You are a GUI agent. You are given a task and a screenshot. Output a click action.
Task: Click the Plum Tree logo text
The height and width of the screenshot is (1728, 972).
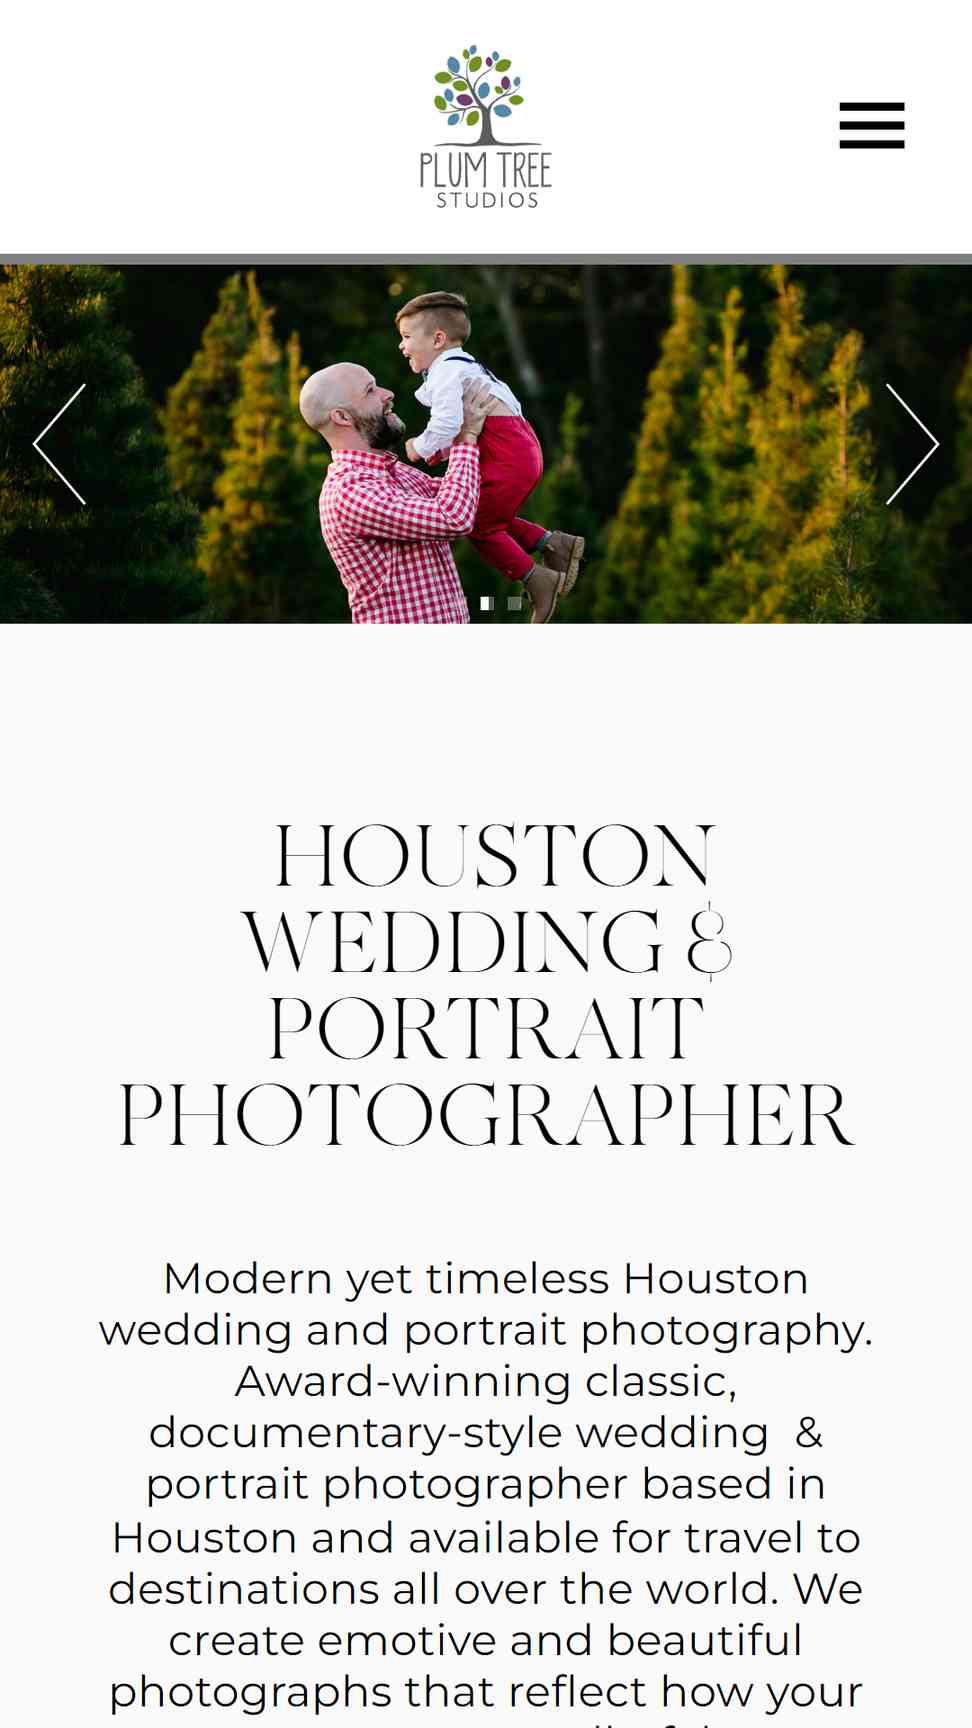coord(486,170)
